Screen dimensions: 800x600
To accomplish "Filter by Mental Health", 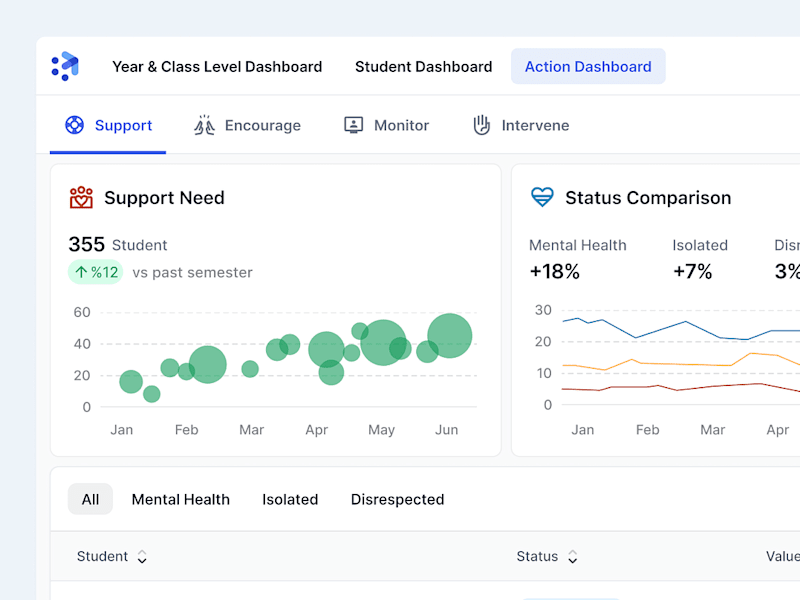I will (181, 499).
